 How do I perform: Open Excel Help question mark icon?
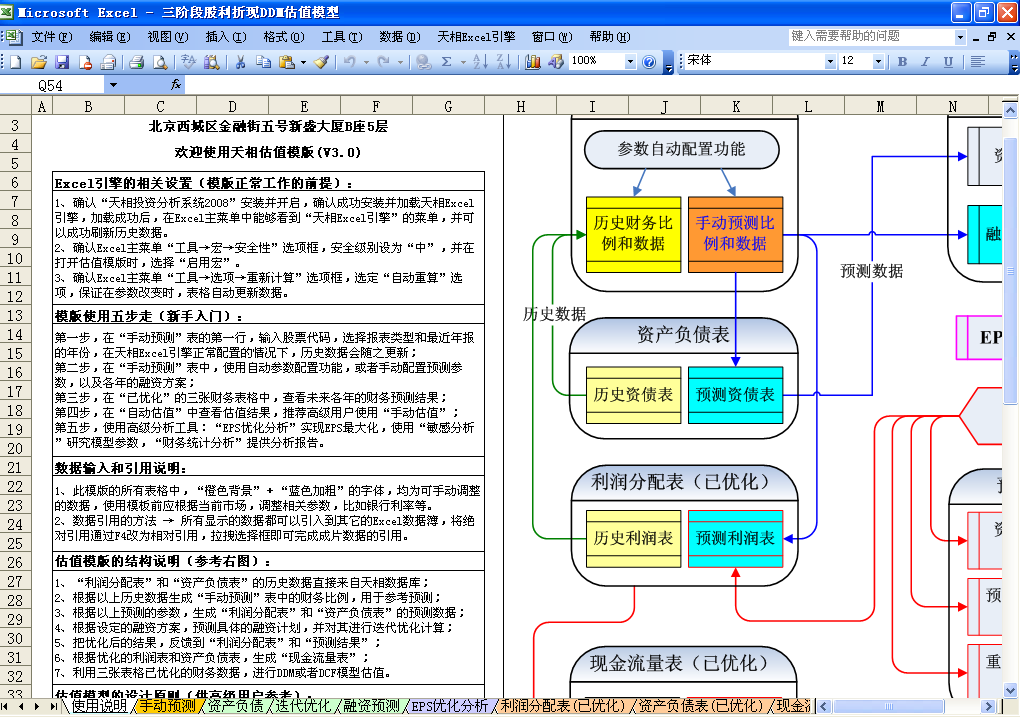tap(649, 62)
